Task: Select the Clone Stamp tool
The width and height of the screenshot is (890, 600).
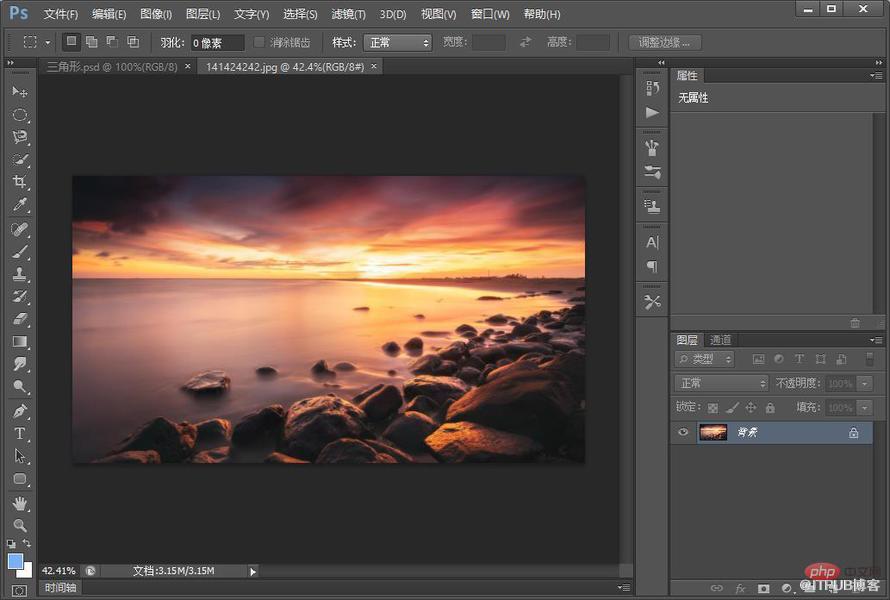Action: [20, 274]
